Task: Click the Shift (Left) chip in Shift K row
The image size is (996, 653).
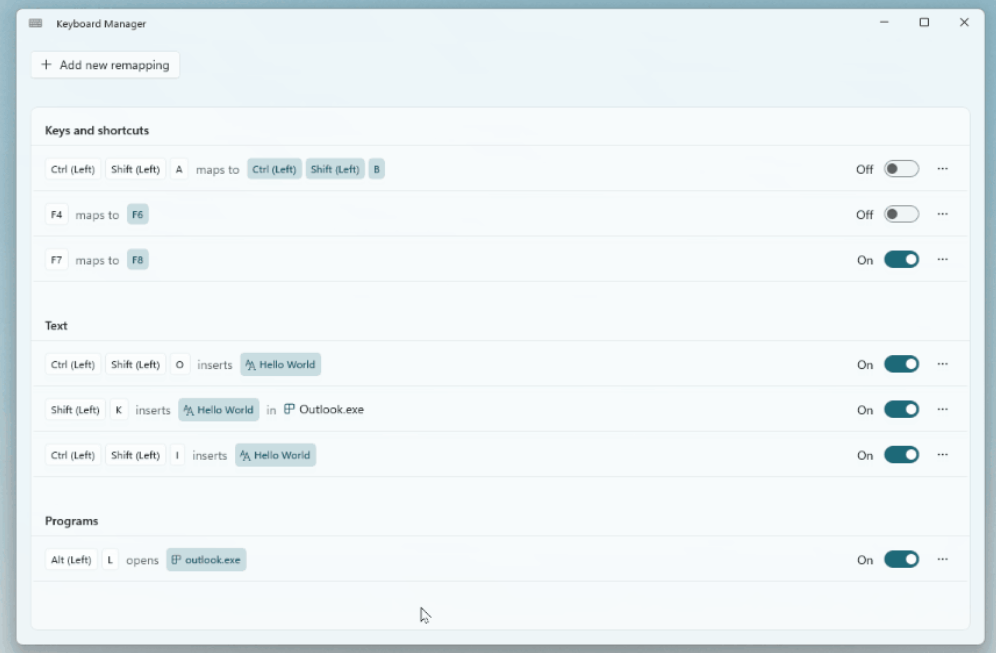Action: (75, 410)
